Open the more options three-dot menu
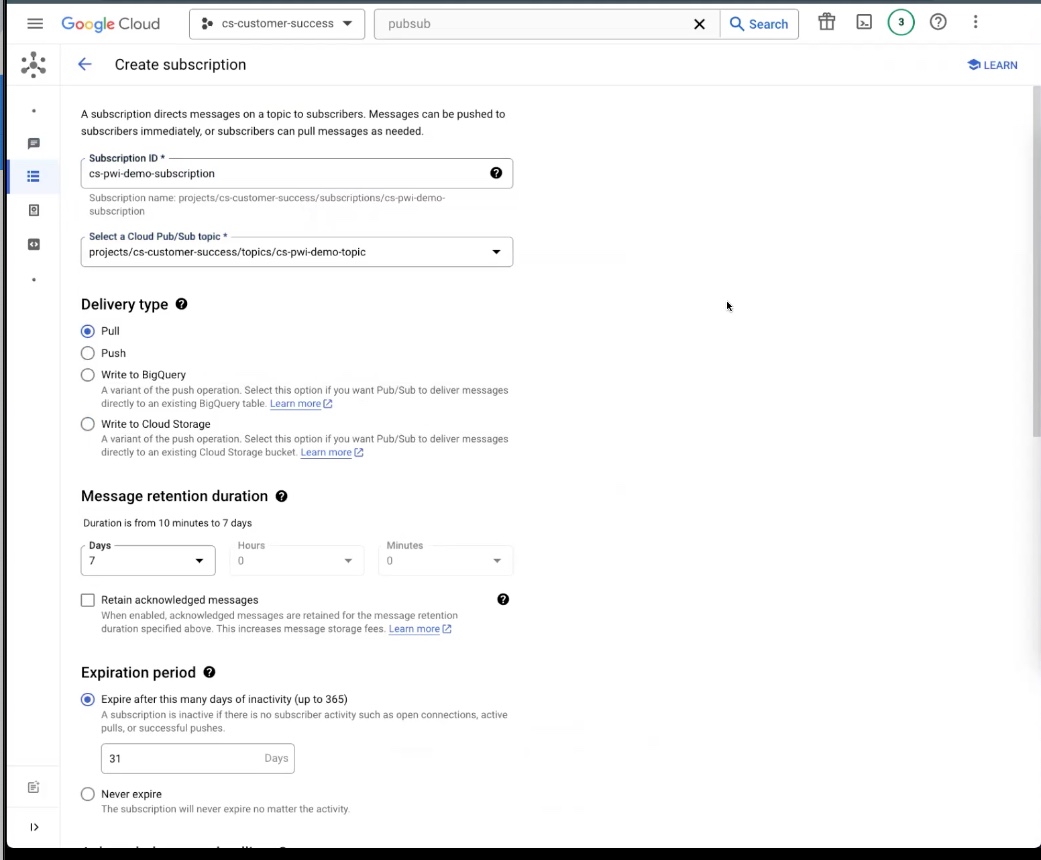Screen dimensions: 1041x860 pyautogui.click(x=975, y=22)
